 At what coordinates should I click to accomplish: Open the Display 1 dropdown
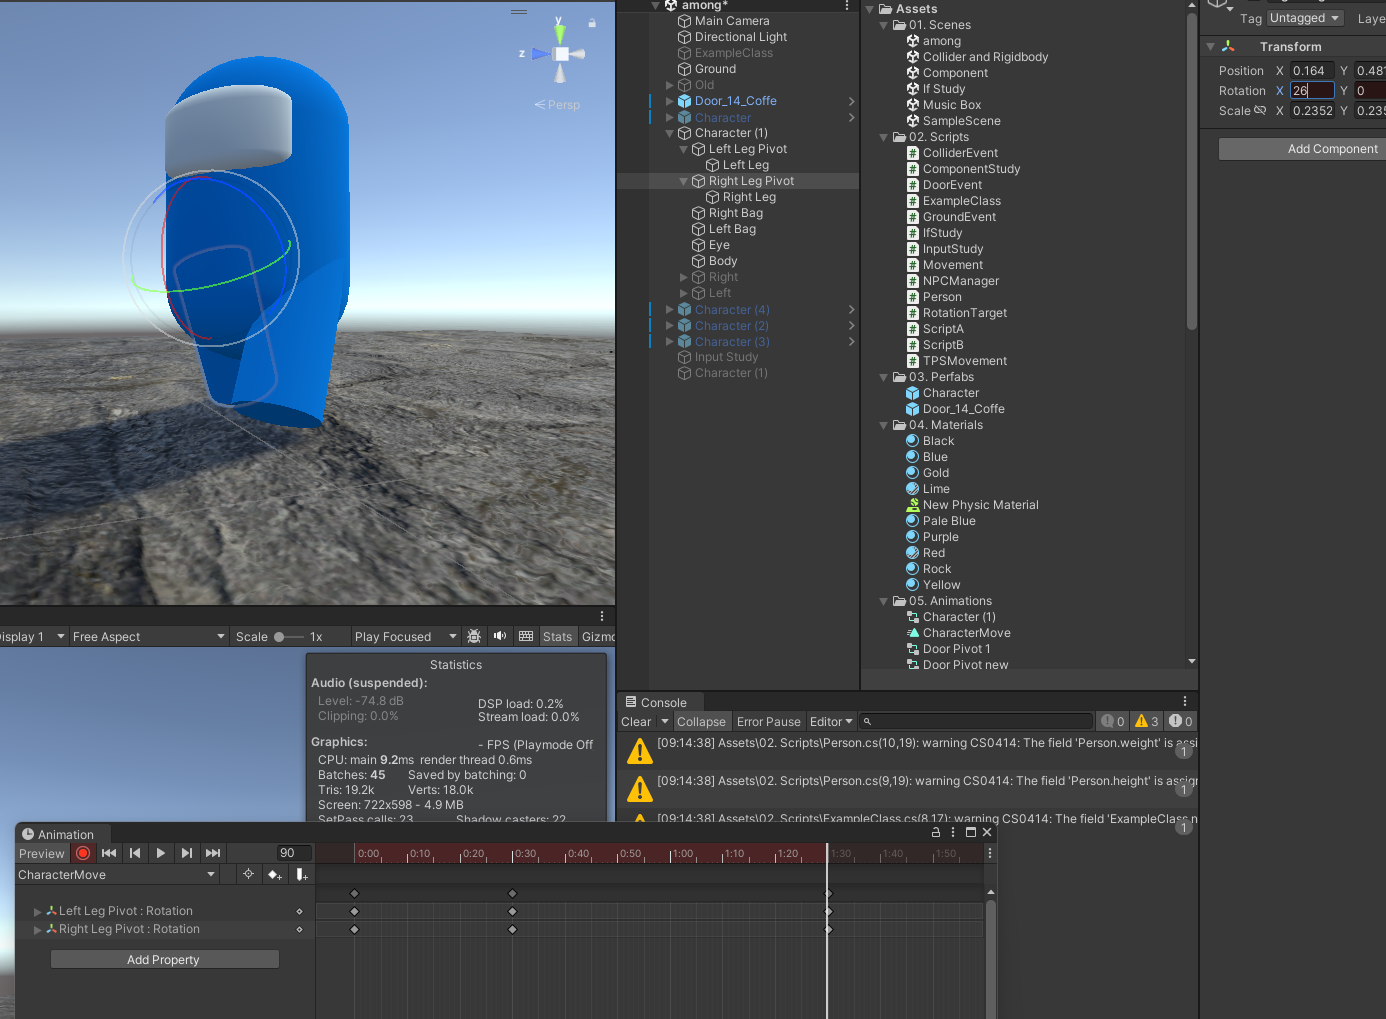click(33, 636)
